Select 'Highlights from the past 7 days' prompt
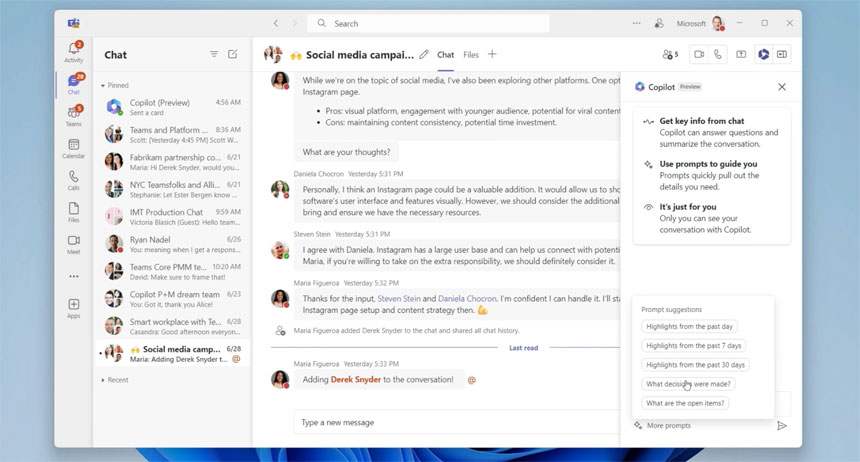860x462 pixels. (694, 346)
